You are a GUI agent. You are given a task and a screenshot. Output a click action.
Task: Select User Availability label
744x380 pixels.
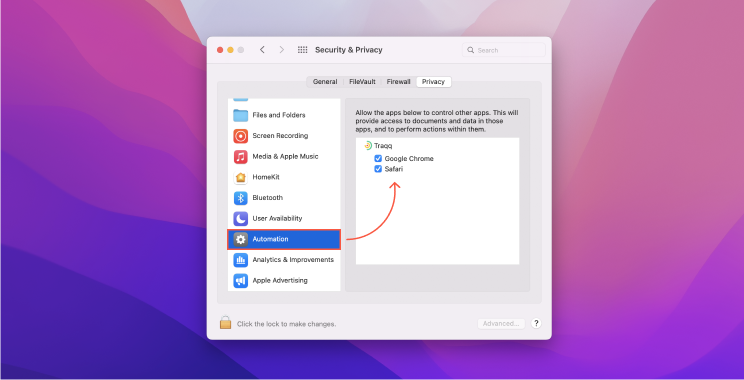277,219
